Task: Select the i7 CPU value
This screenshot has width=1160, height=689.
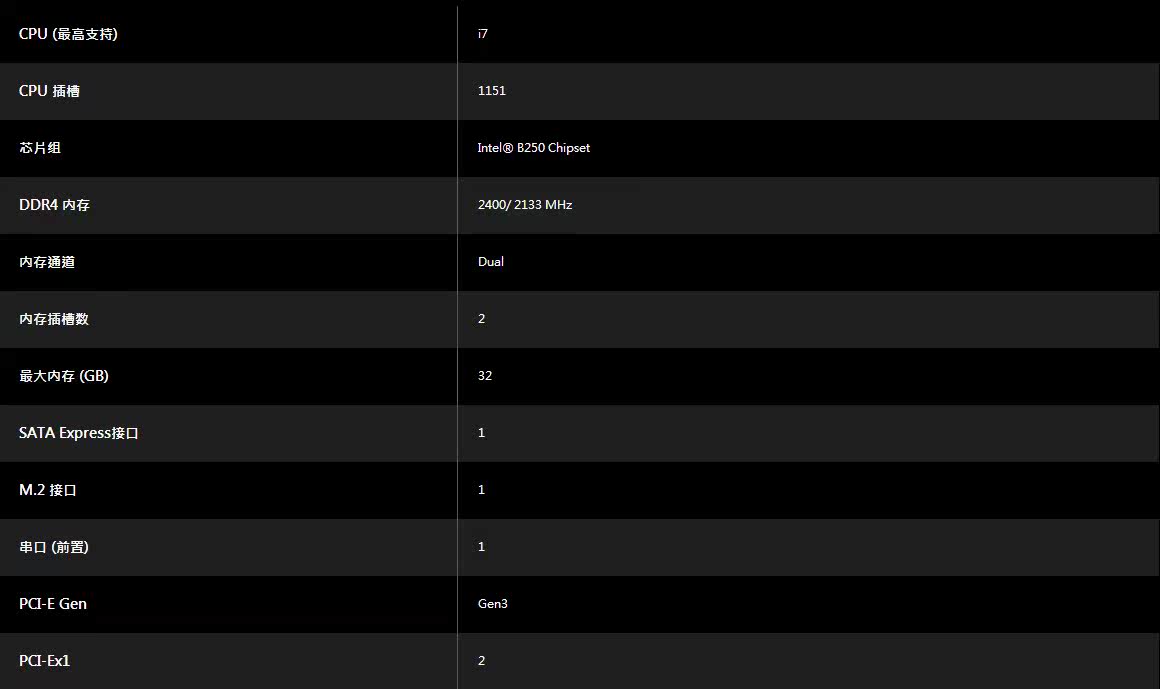Action: pyautogui.click(x=482, y=34)
